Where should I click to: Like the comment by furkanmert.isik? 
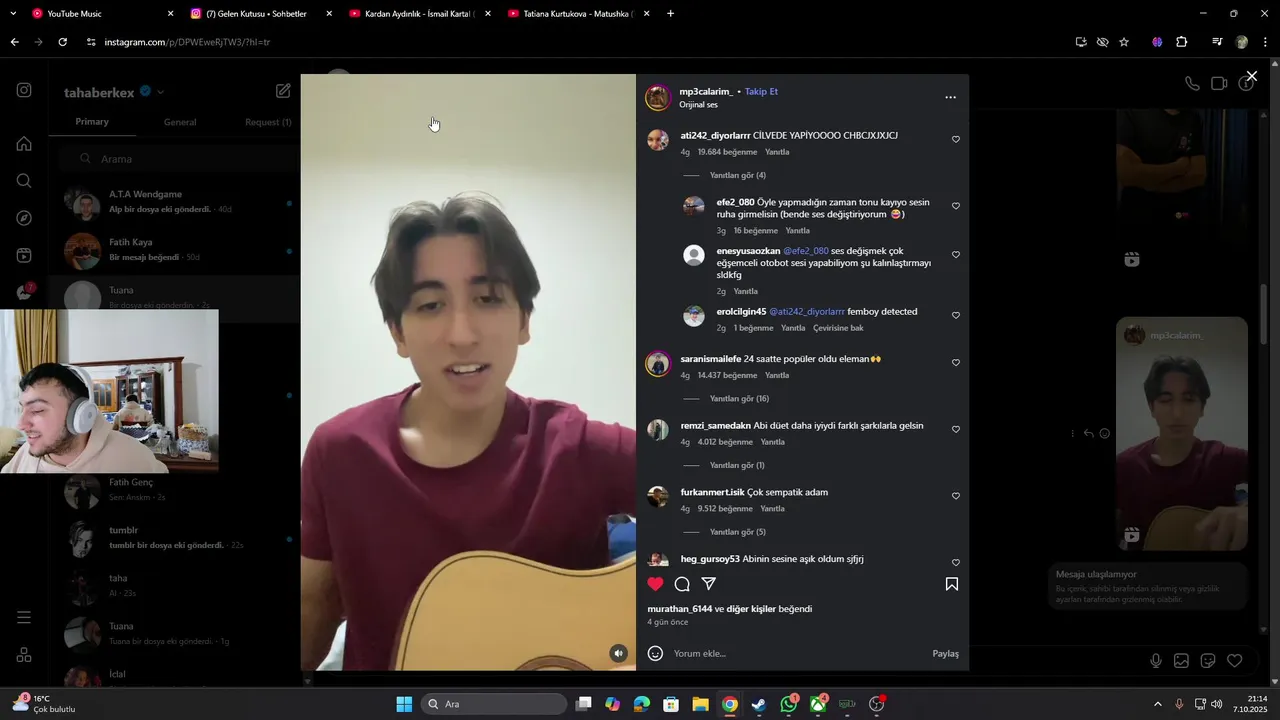click(x=956, y=496)
